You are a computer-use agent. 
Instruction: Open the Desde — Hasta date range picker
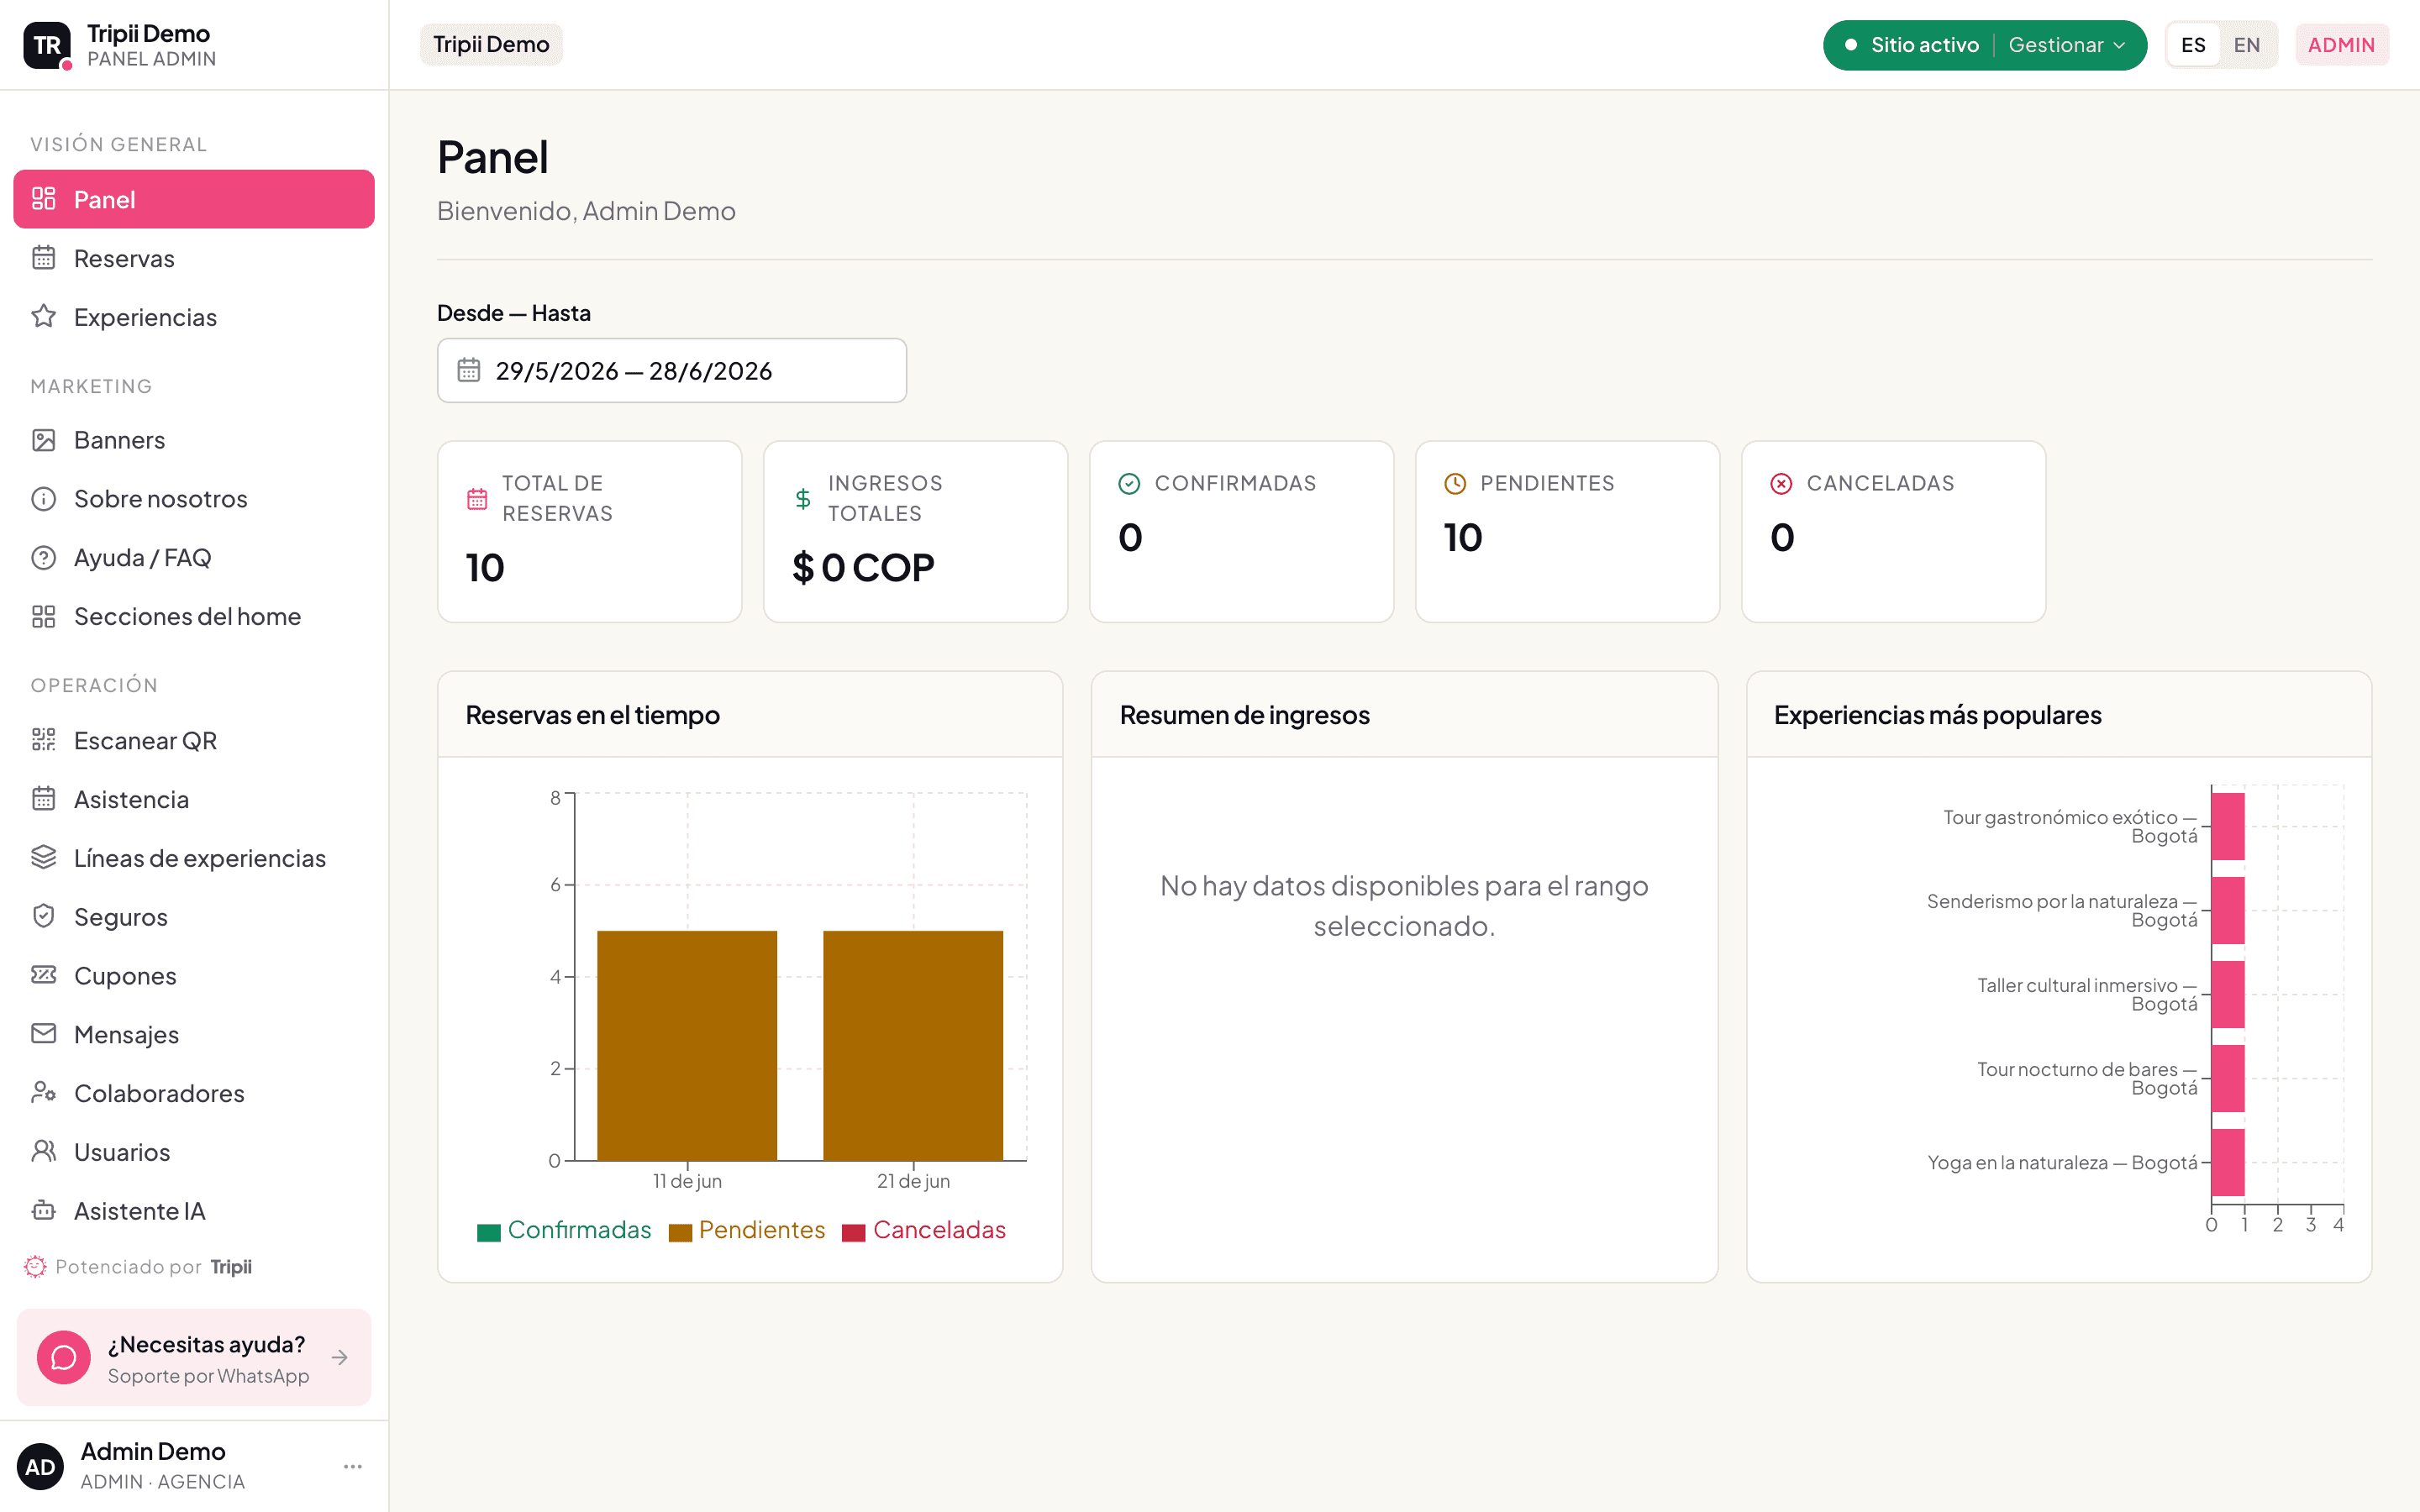coord(672,370)
